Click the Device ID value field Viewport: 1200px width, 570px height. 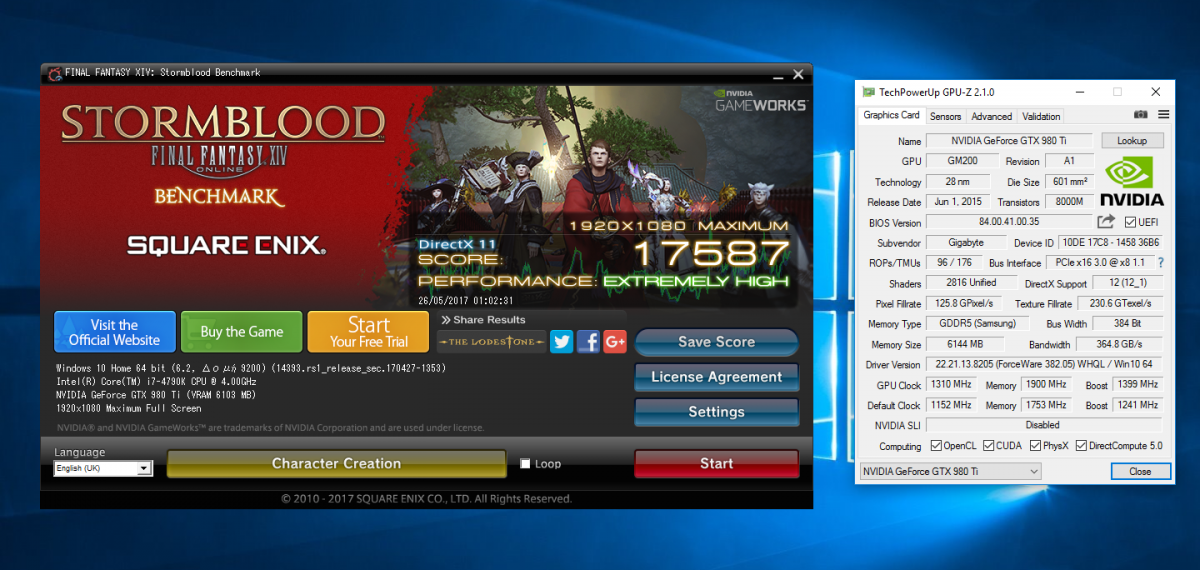click(x=1112, y=242)
